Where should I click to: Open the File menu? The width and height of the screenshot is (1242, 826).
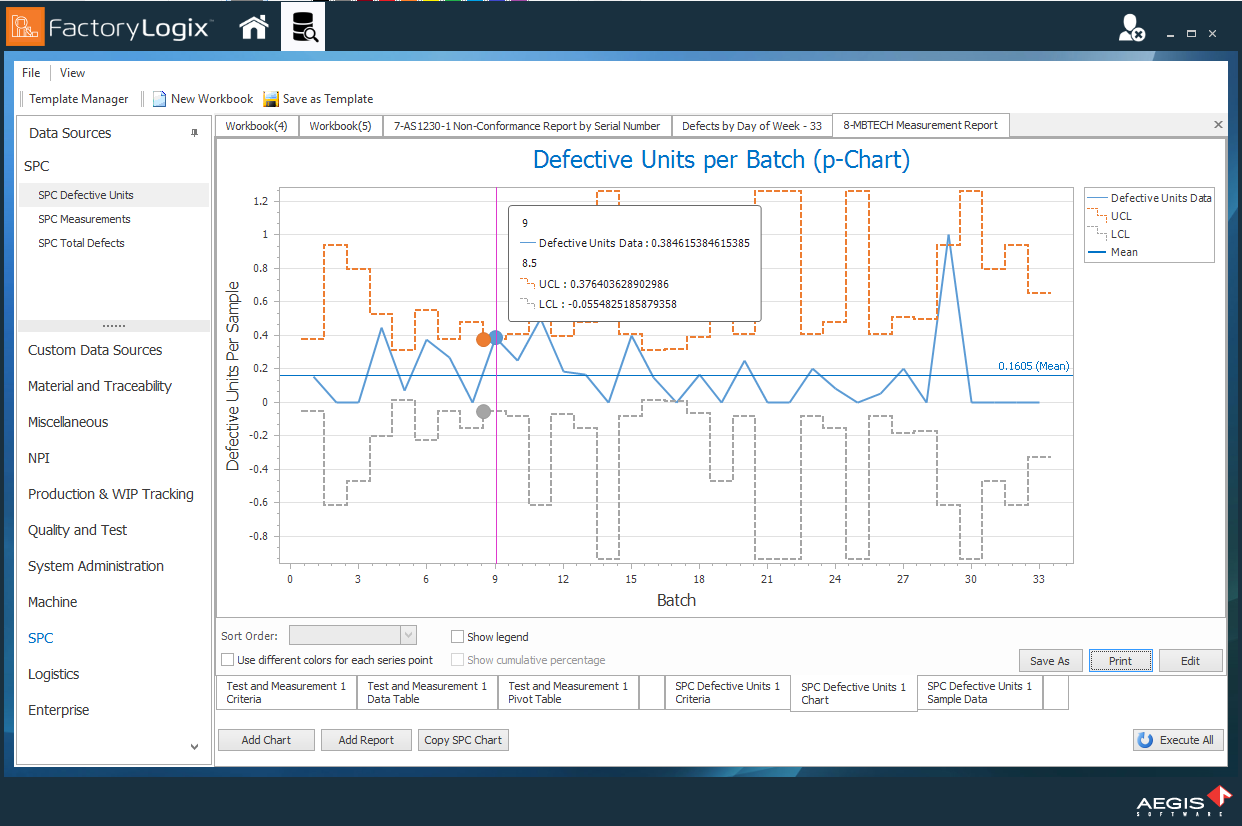pos(30,72)
